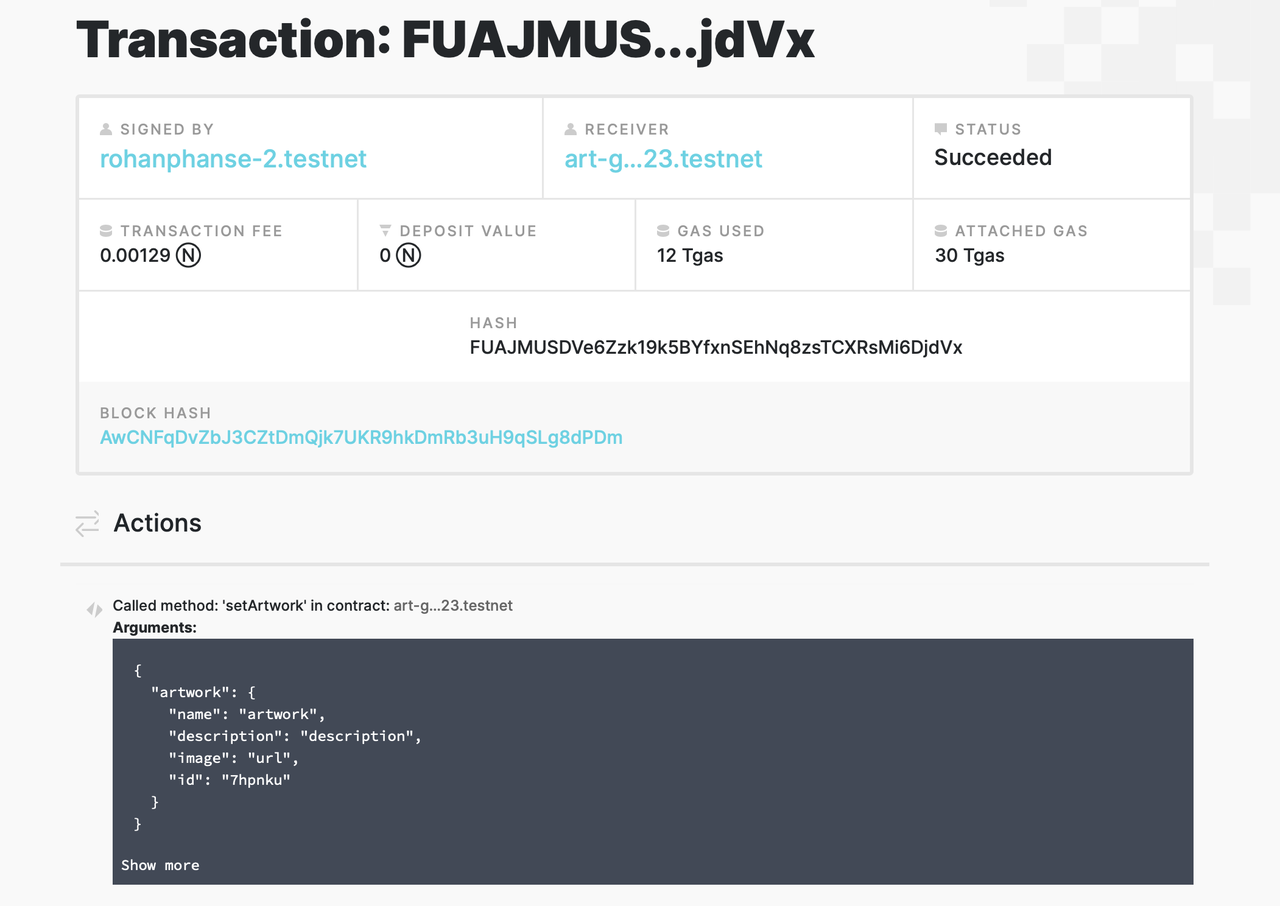Click the NEAR symbol after deposit value 0
The width and height of the screenshot is (1280, 906).
click(x=408, y=255)
